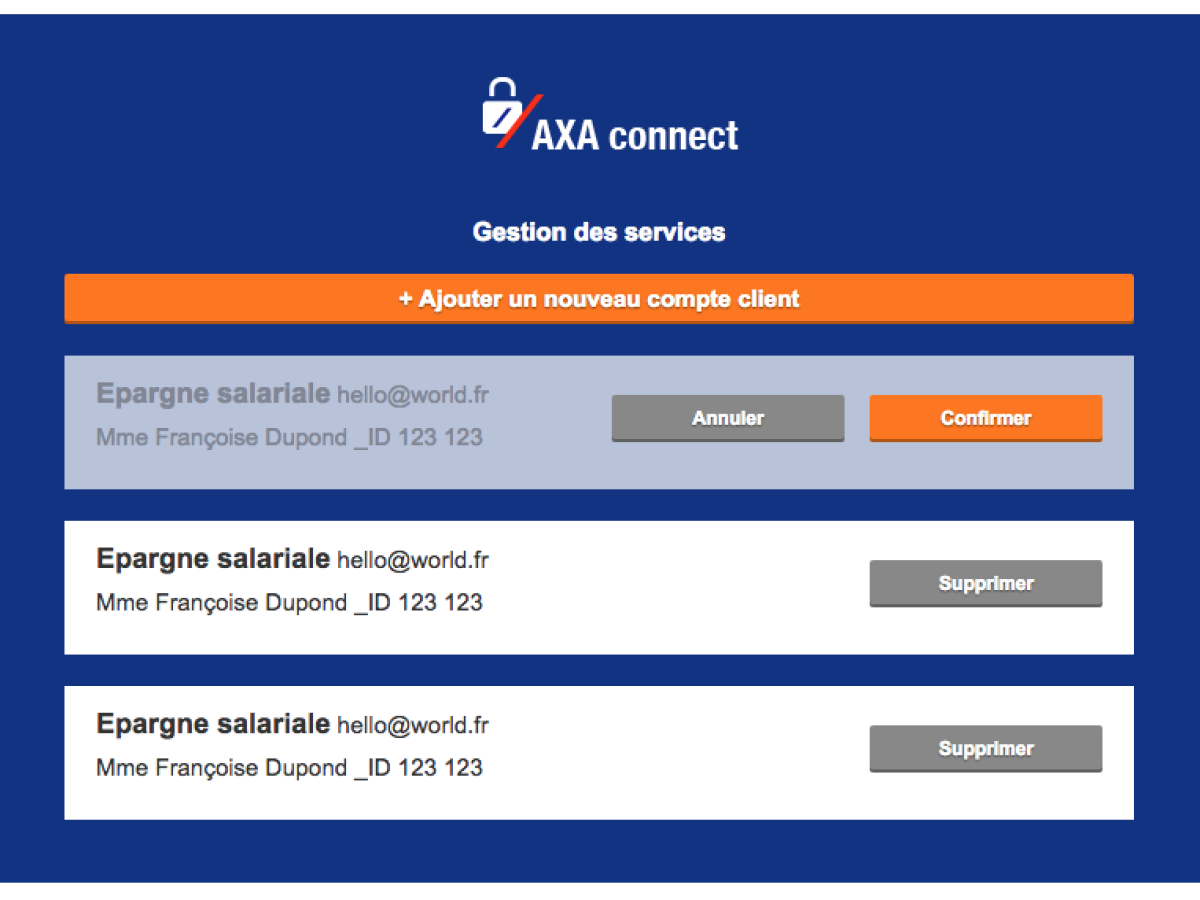Select Epargne salariale title in third card
This screenshot has width=1200, height=900.
click(x=213, y=724)
